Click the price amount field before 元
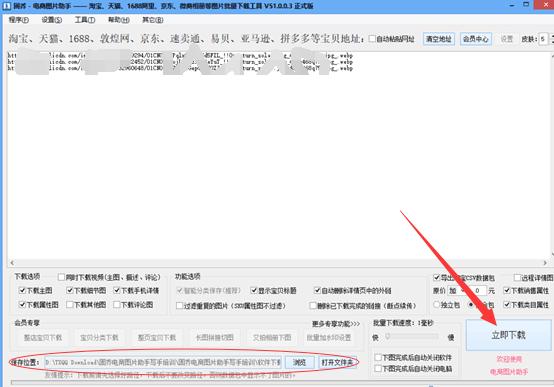This screenshot has height=387, width=554. pos(477,291)
